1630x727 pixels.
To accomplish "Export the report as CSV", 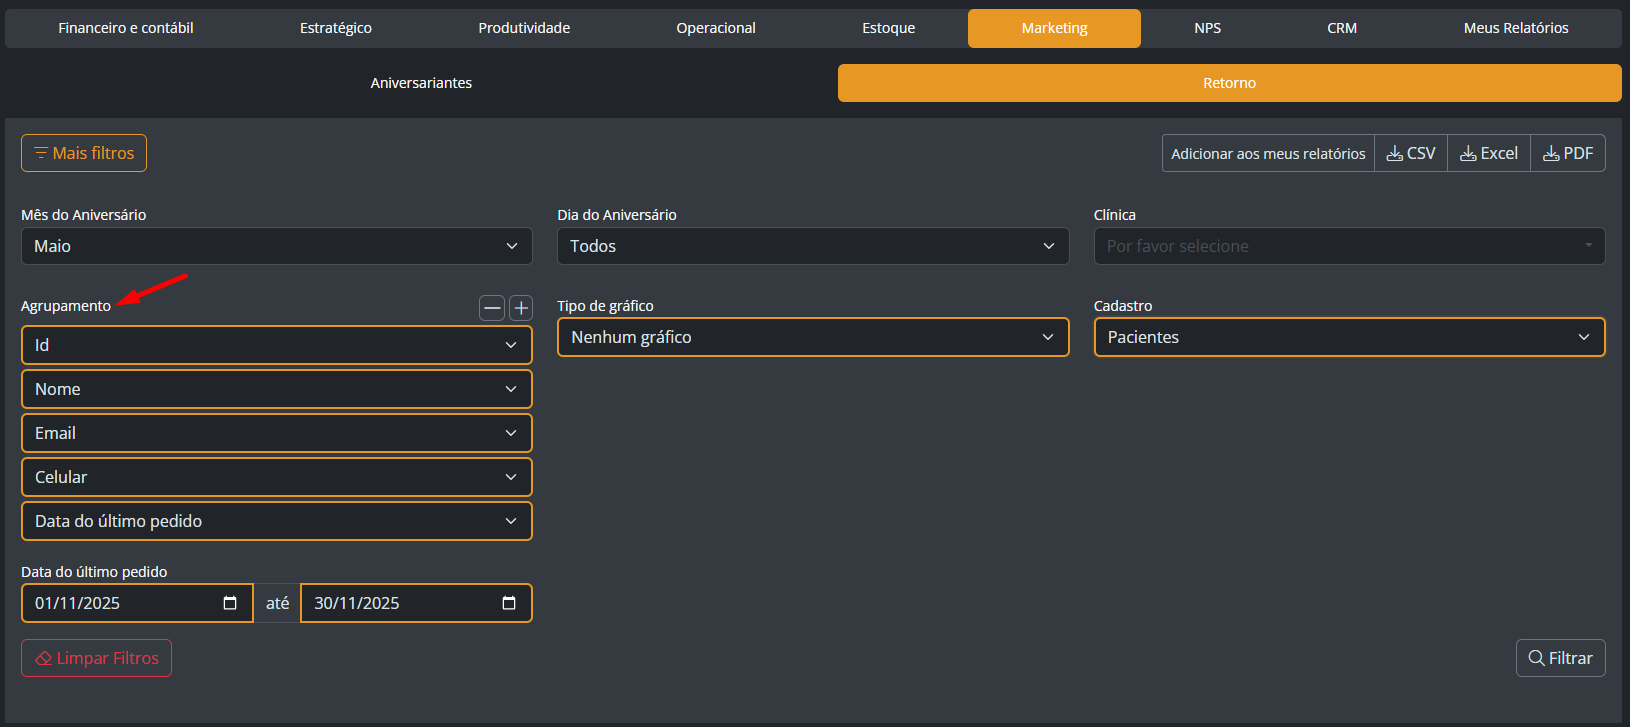I will pyautogui.click(x=1411, y=153).
